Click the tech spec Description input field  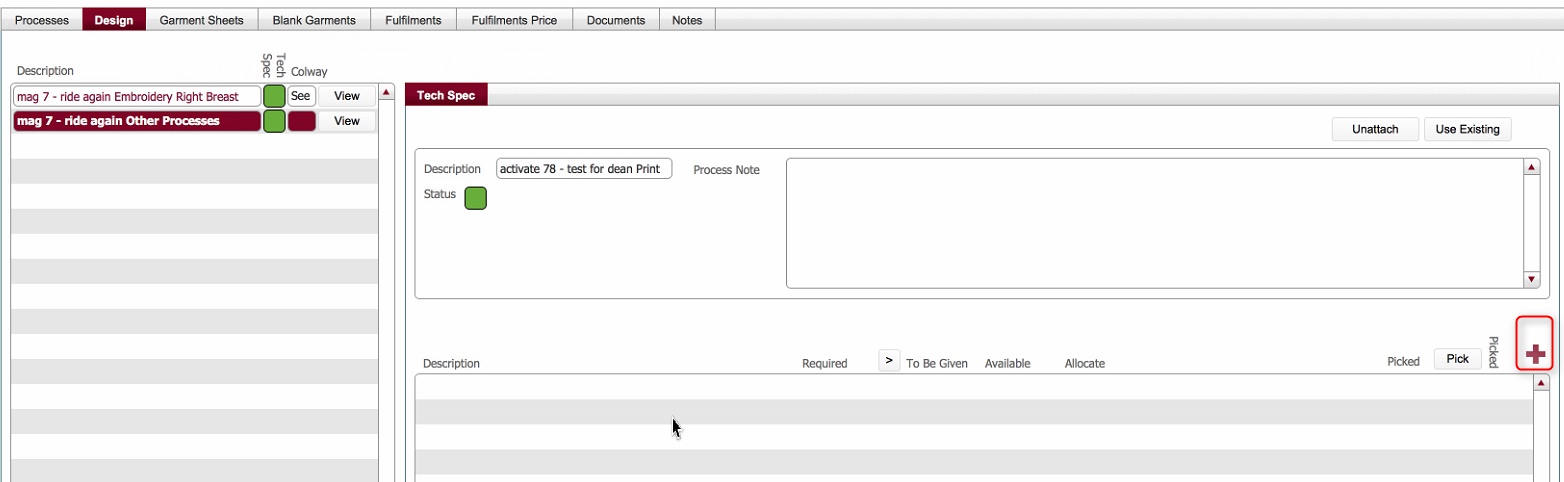[x=584, y=169]
